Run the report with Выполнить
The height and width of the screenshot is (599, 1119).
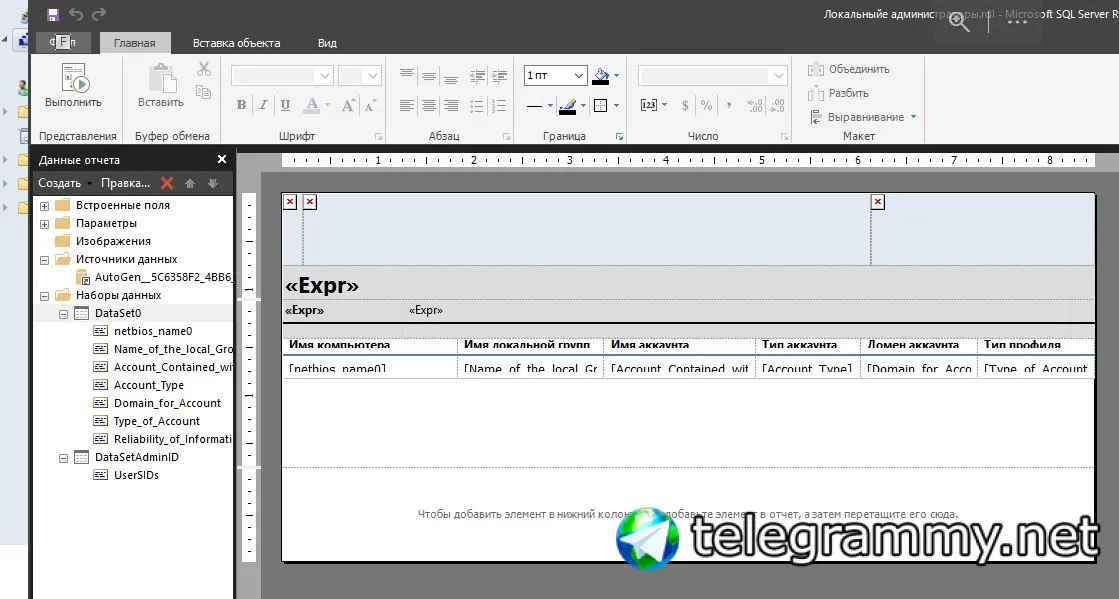click(74, 85)
